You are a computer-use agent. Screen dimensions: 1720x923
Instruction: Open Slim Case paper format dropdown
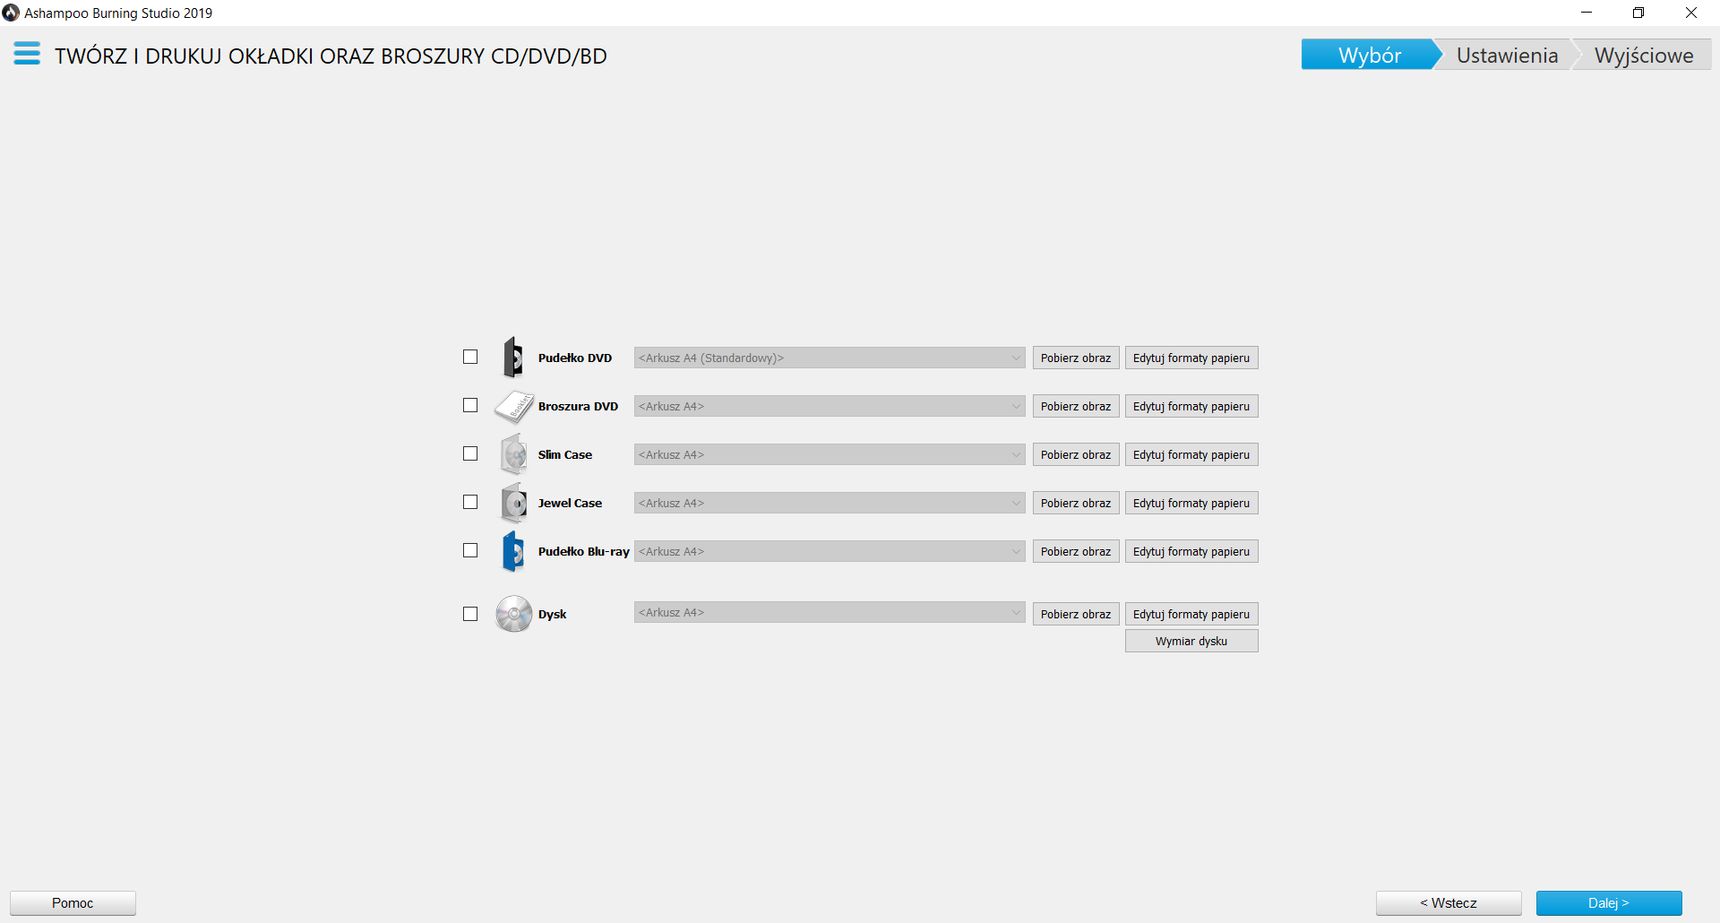point(830,455)
